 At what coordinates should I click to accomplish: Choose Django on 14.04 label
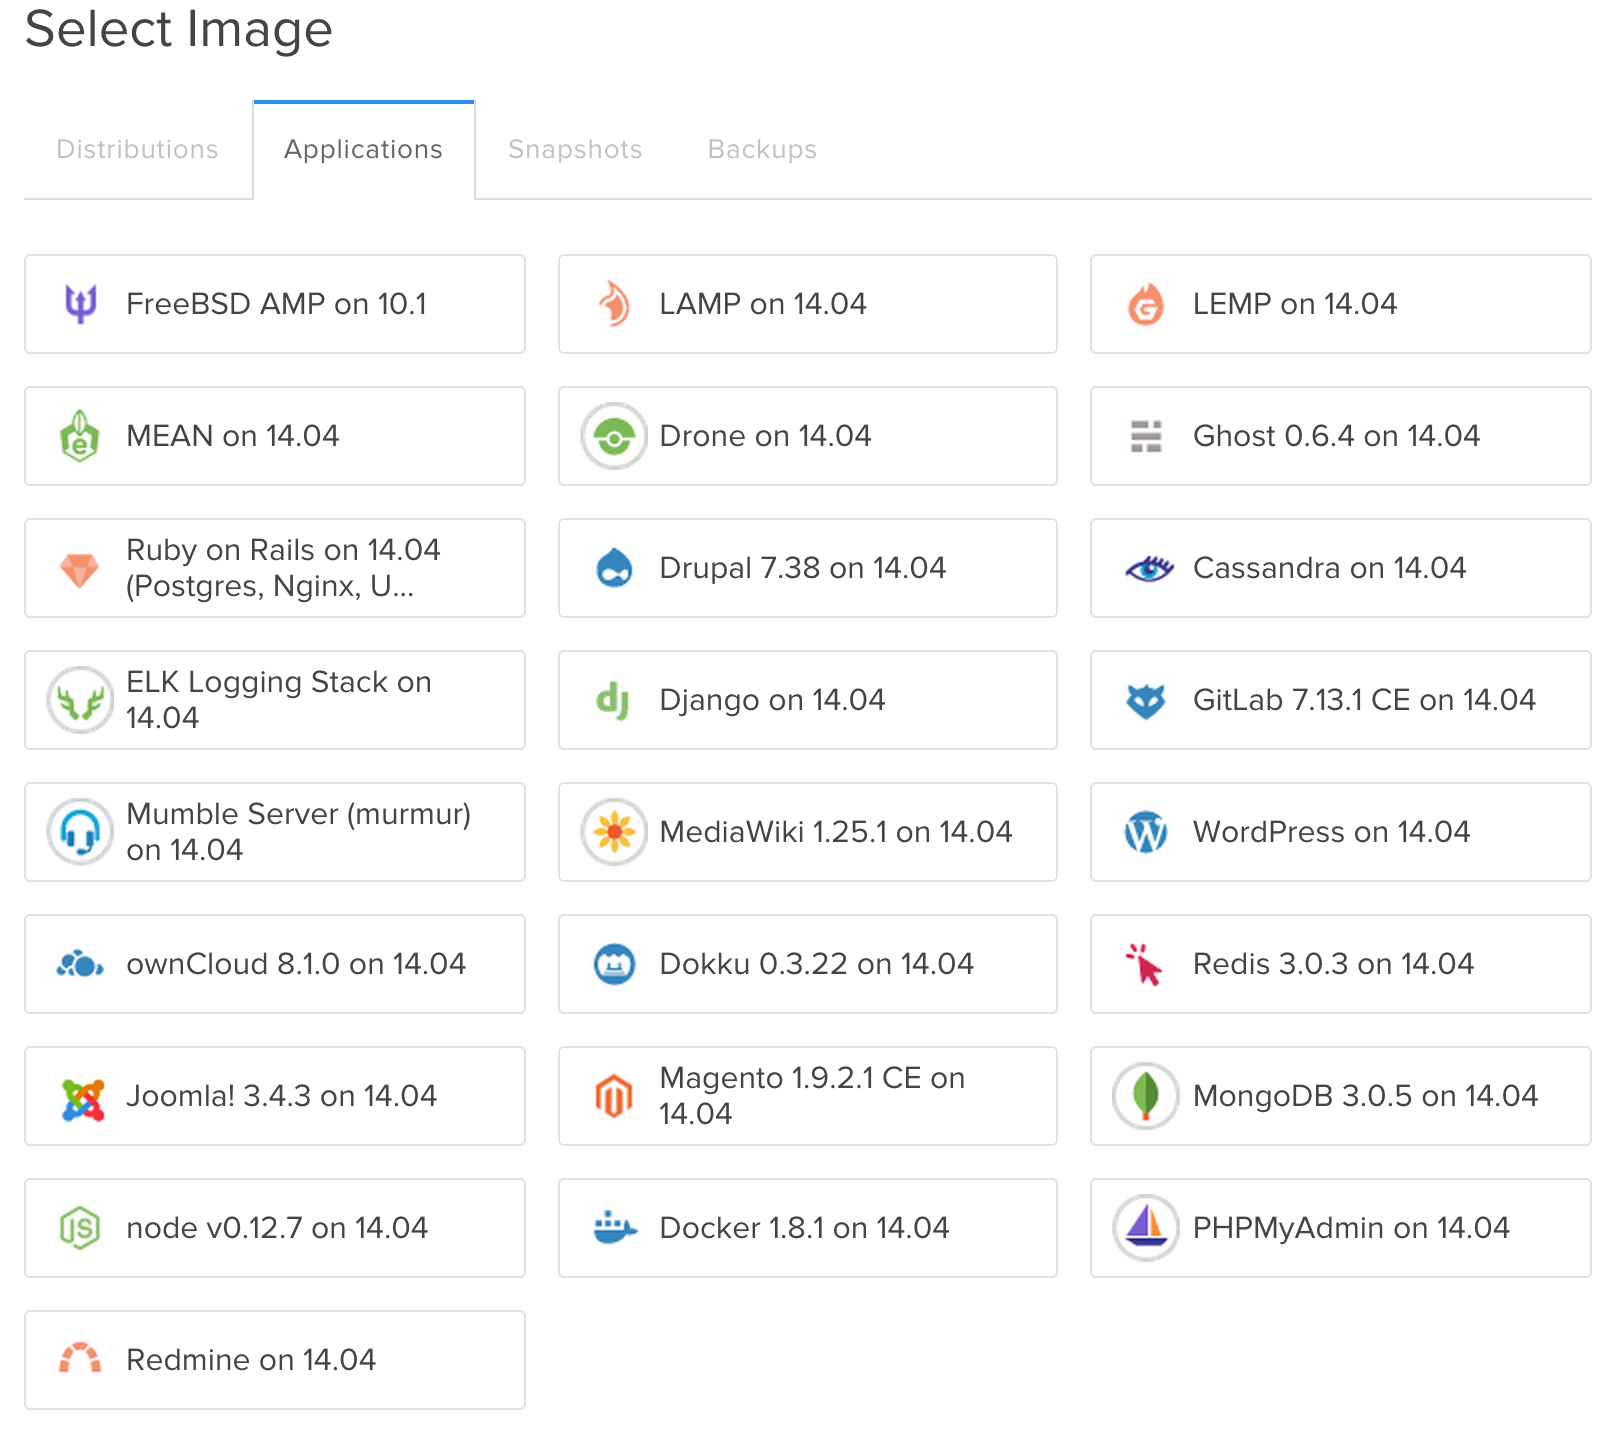(x=773, y=700)
